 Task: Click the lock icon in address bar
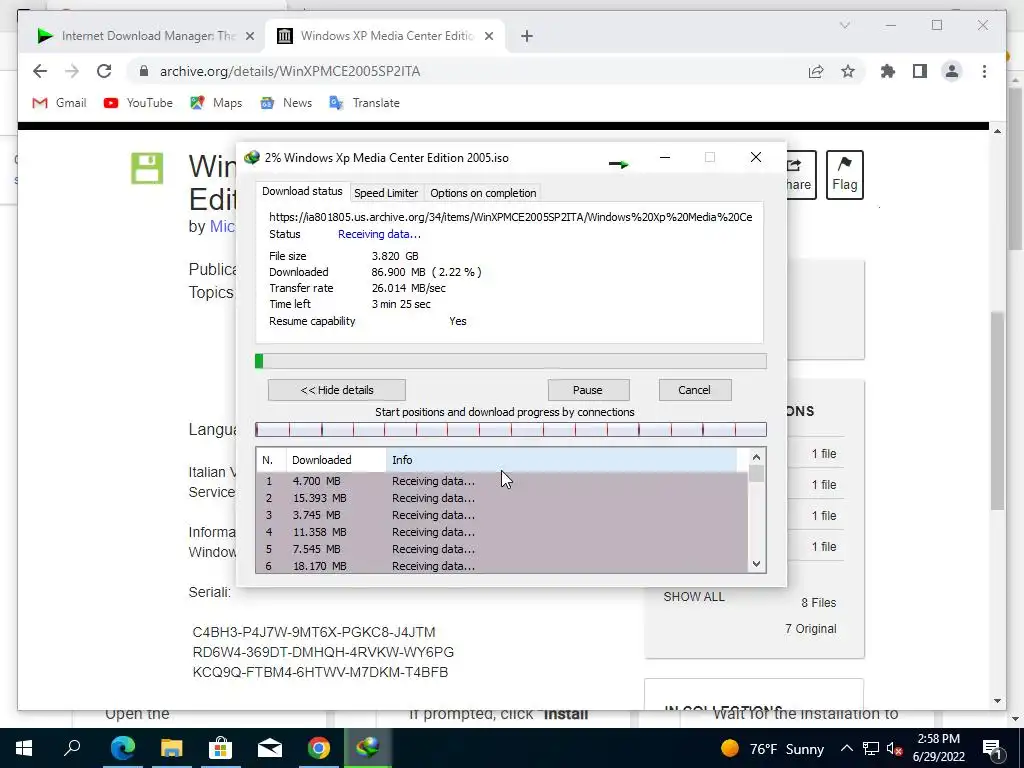pyautogui.click(x=144, y=71)
